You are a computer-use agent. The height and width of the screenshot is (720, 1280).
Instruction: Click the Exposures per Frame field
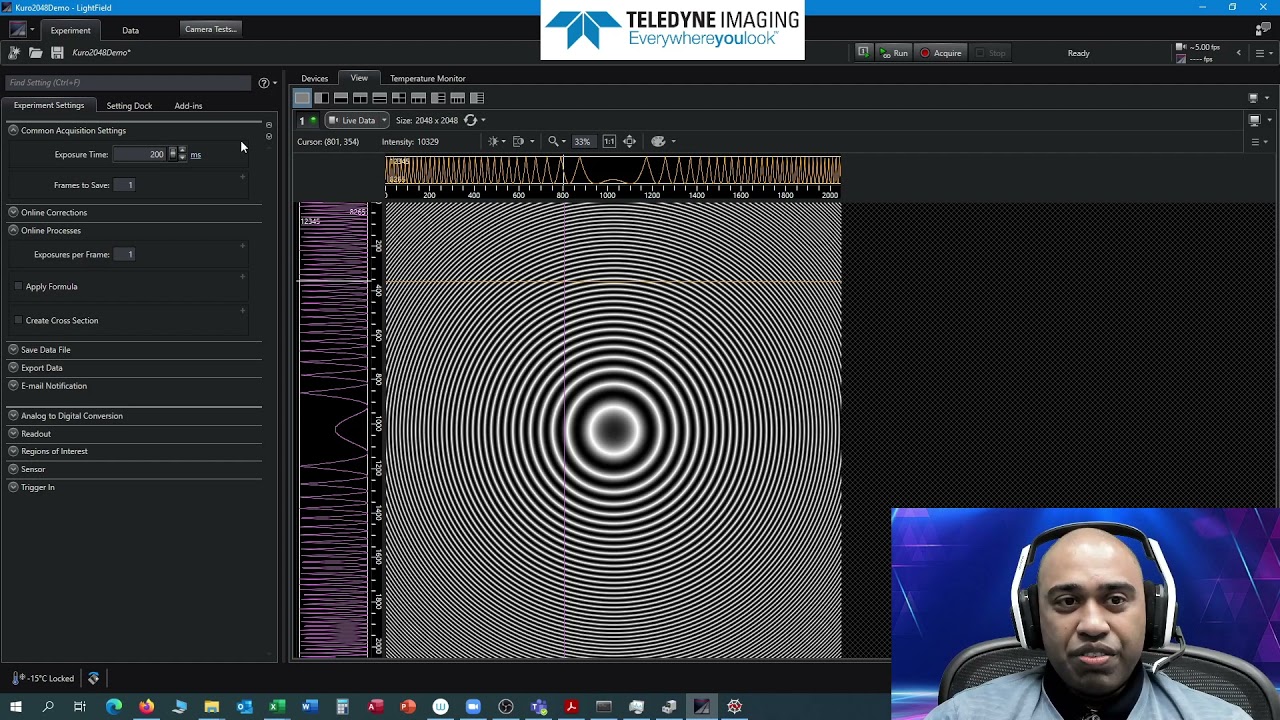[124, 255]
